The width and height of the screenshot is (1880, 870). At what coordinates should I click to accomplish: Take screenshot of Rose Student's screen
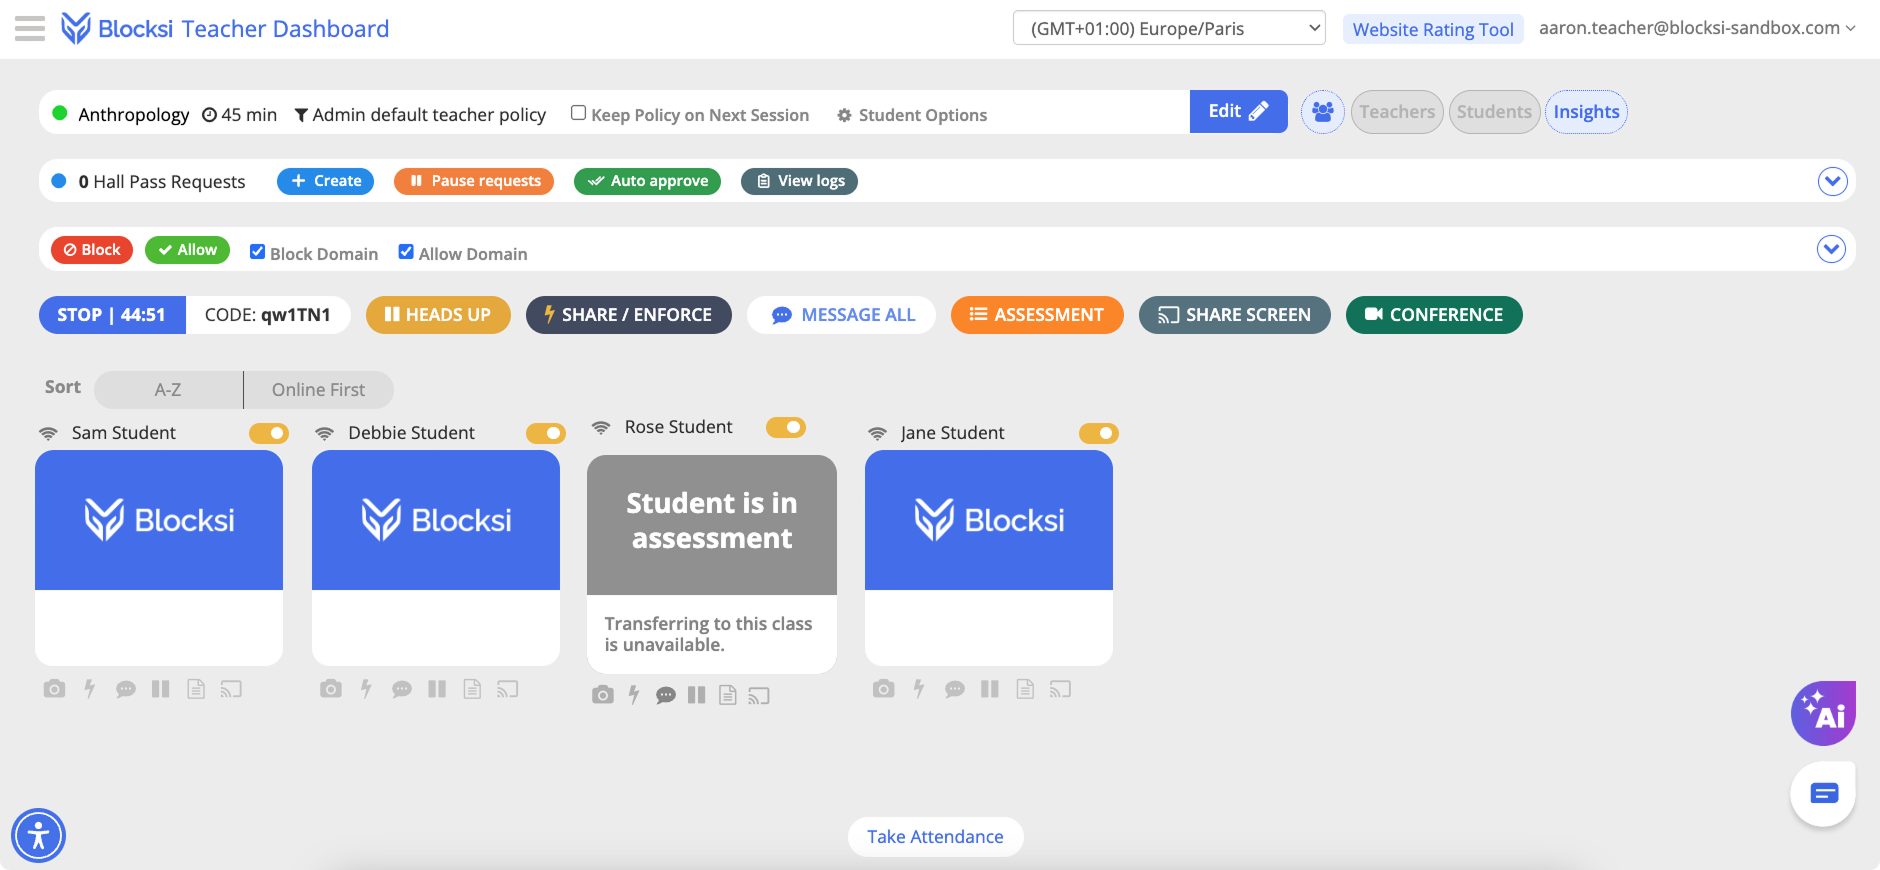602,695
